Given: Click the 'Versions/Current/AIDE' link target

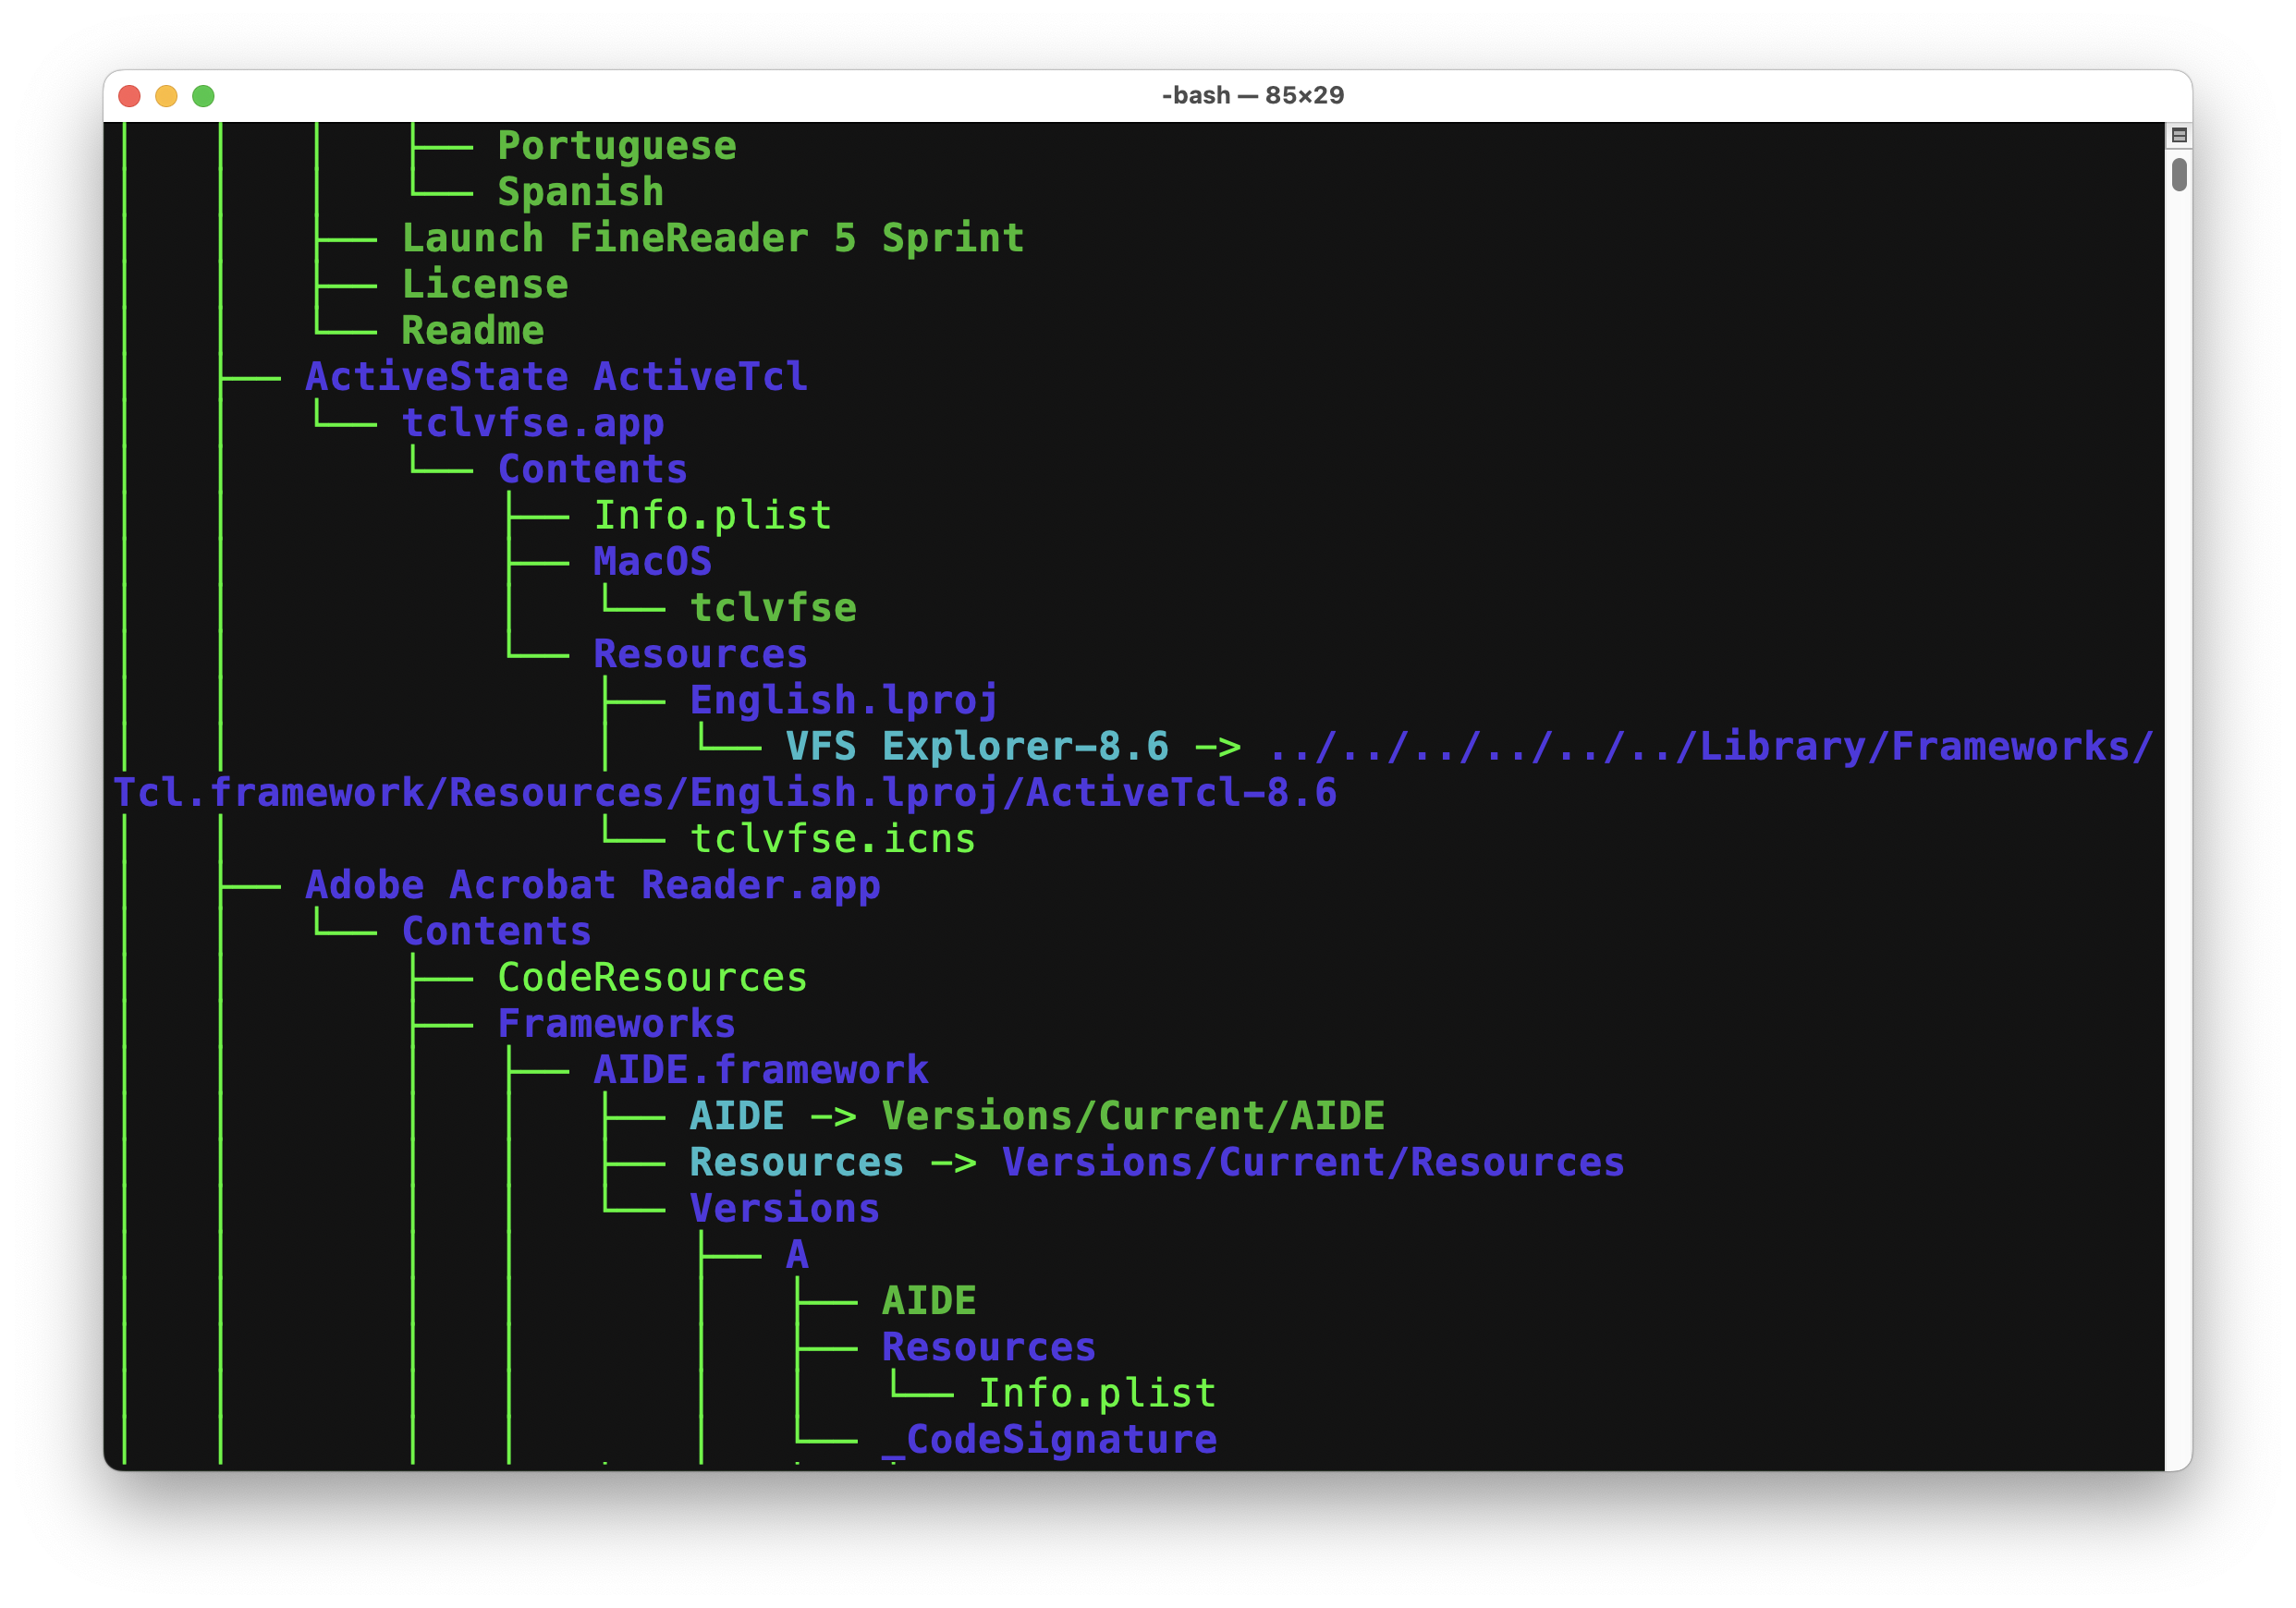Looking at the screenshot, I should point(1133,1116).
